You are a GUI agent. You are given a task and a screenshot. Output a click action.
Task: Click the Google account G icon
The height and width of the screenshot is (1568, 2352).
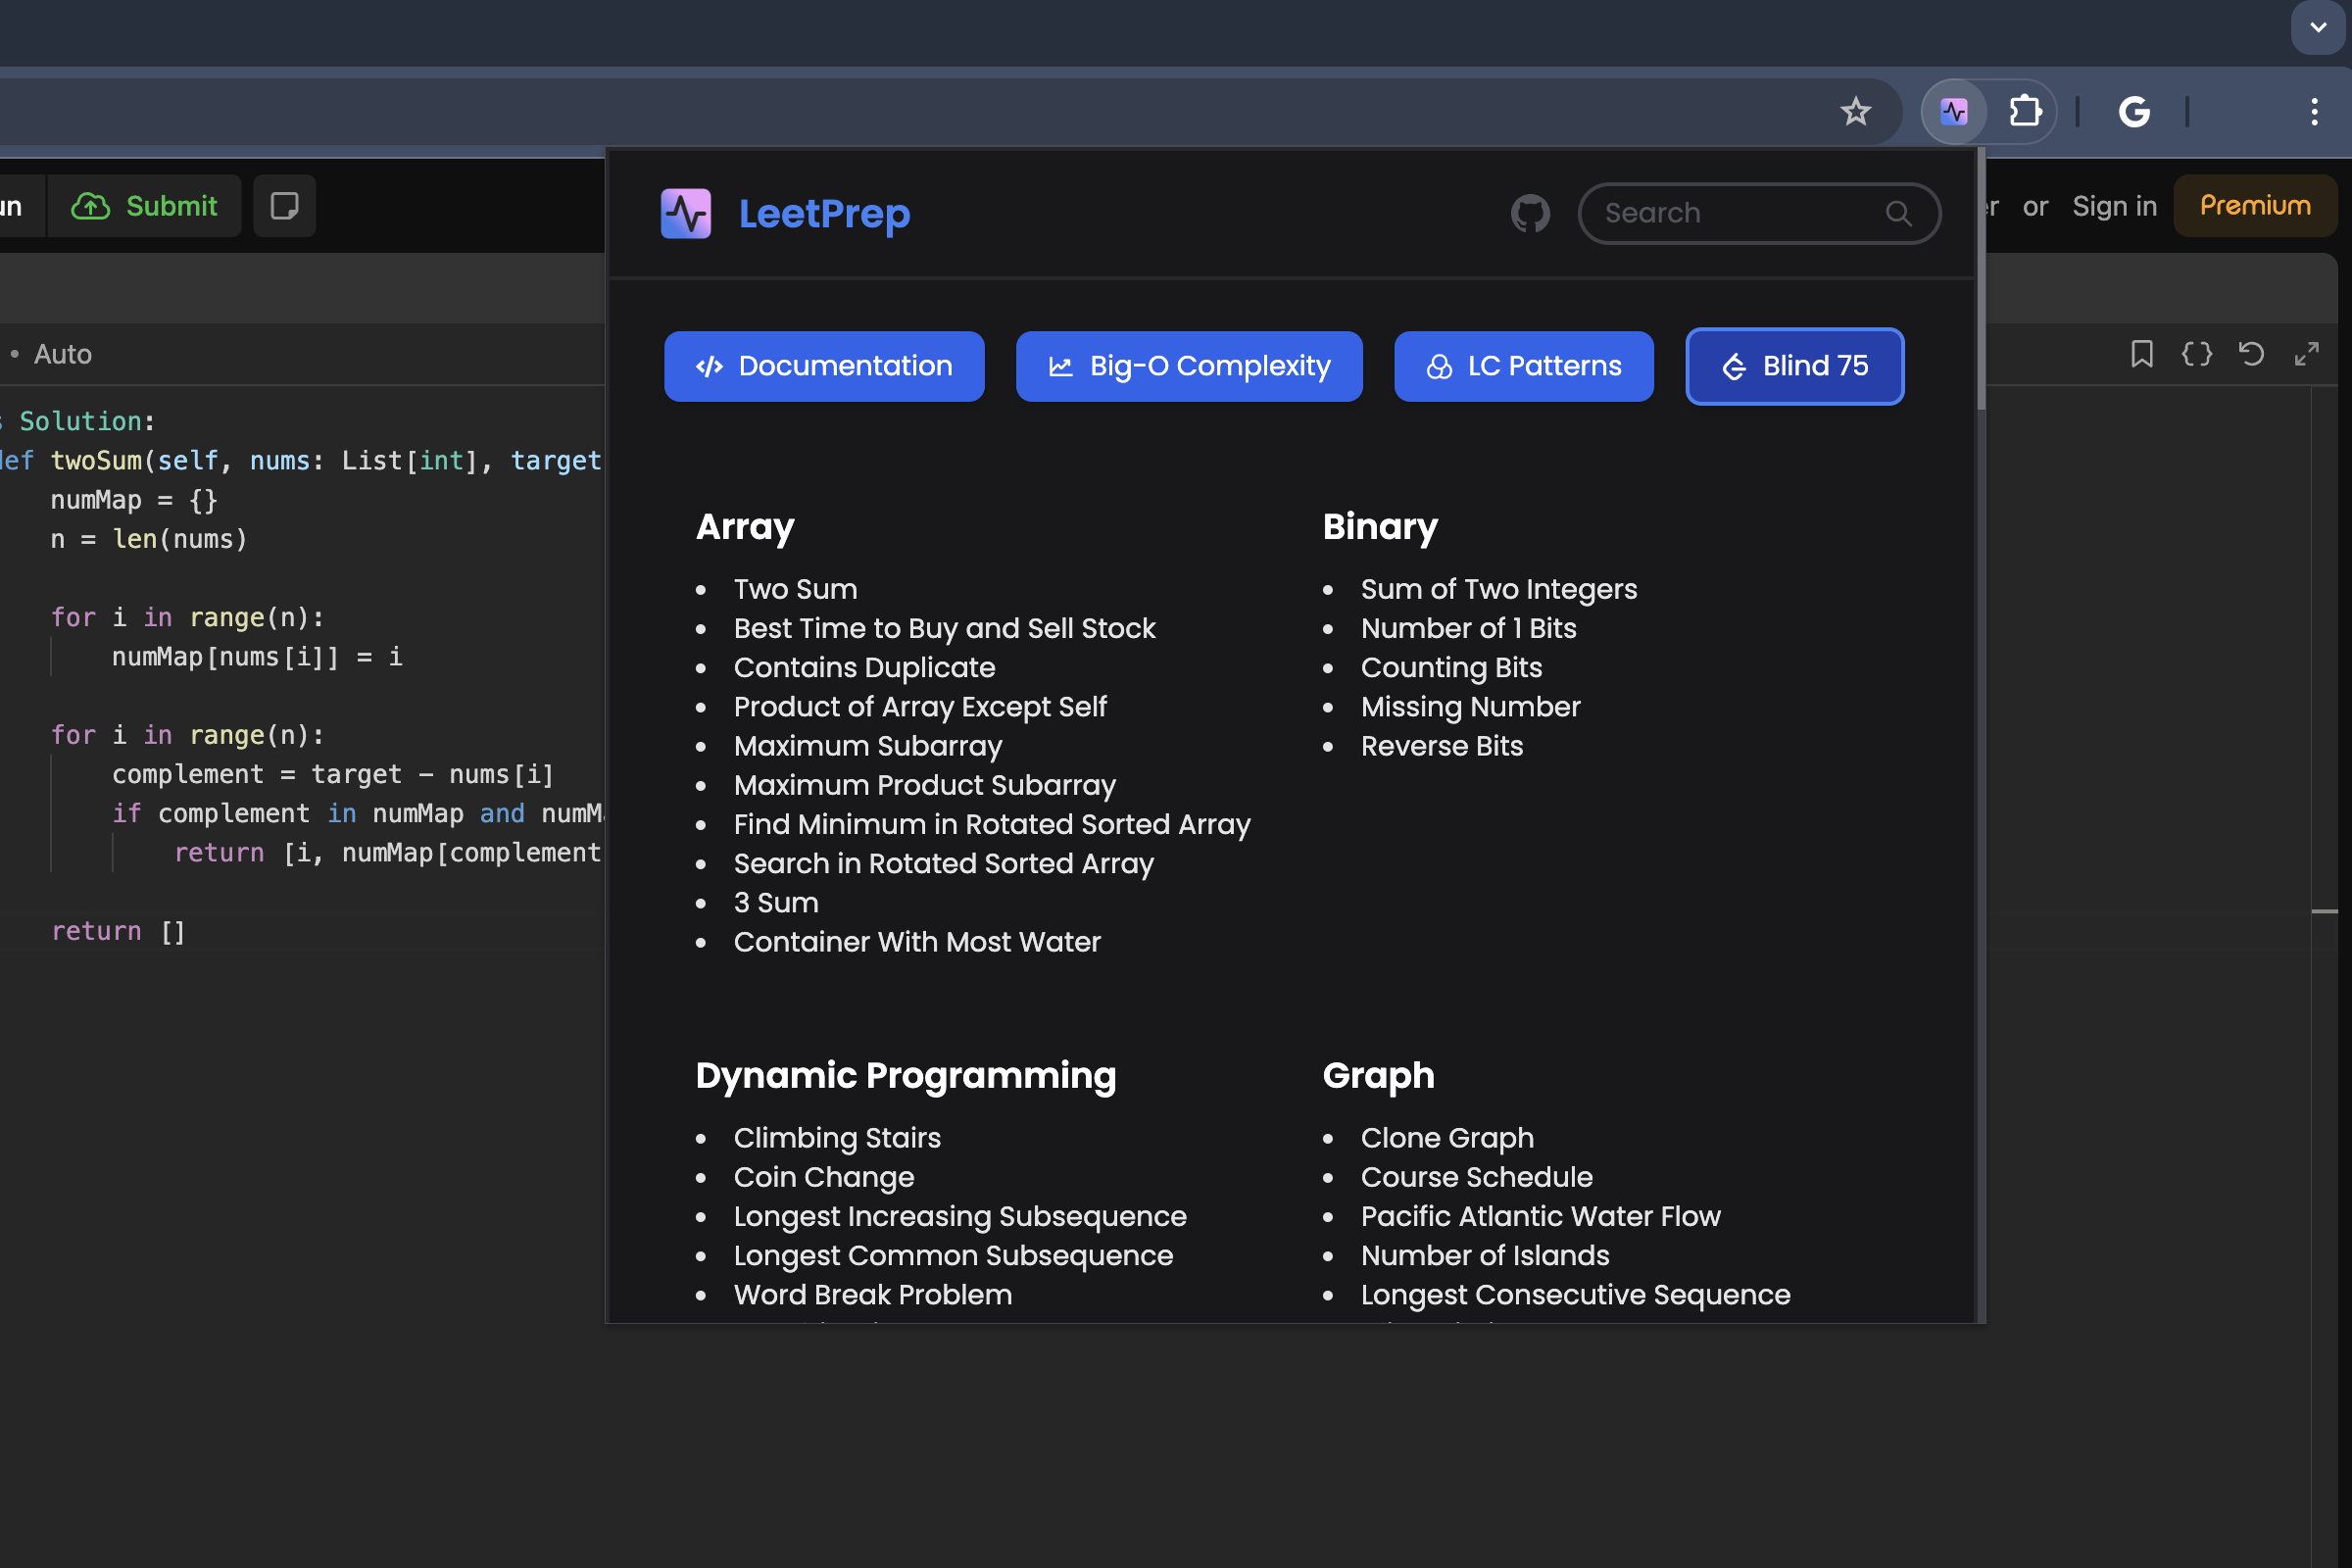pos(2134,111)
